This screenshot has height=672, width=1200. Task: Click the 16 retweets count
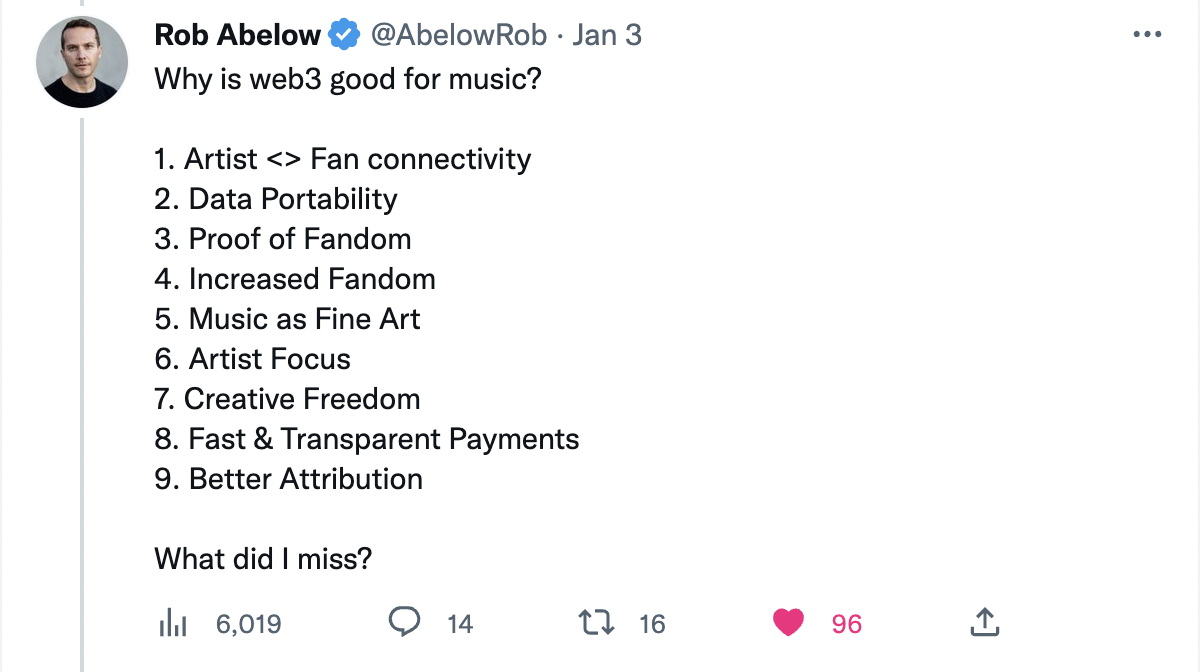(x=652, y=624)
